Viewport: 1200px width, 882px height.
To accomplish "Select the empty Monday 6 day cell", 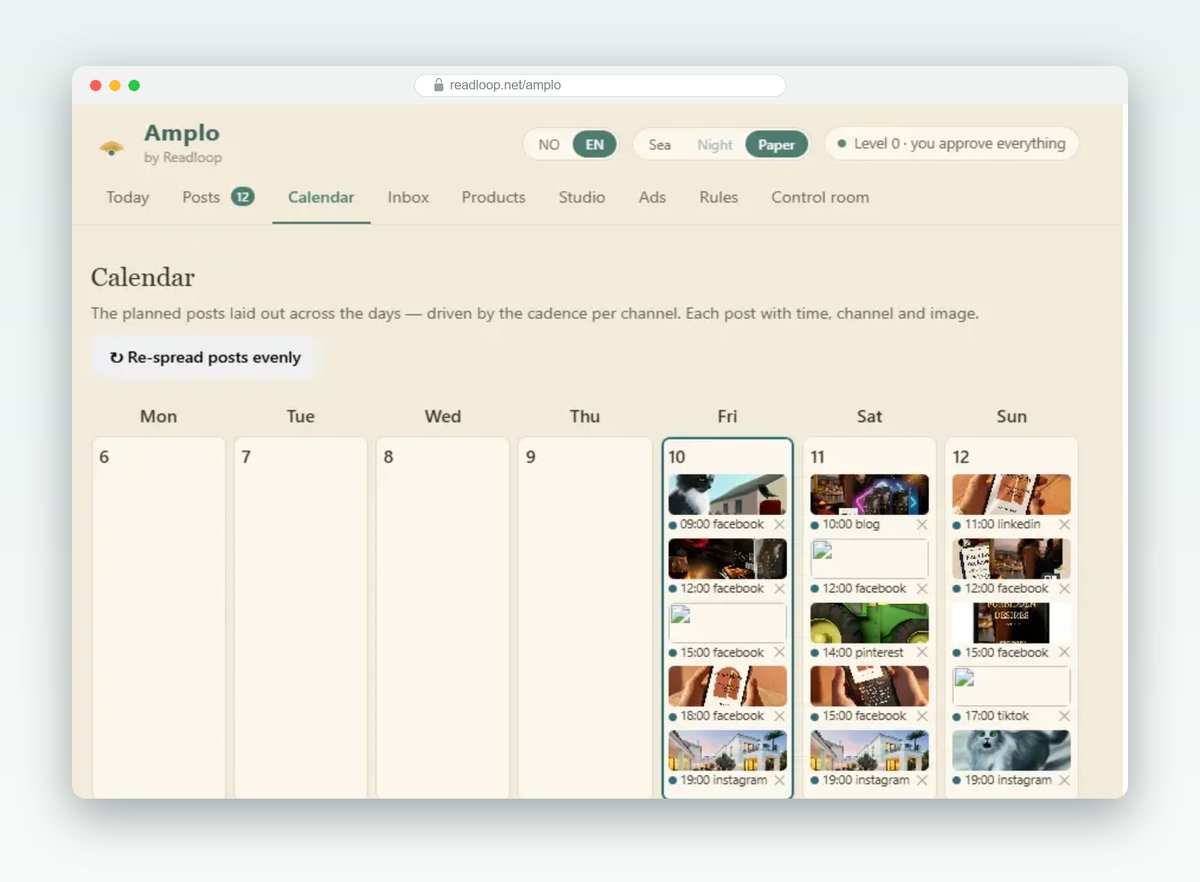I will 159,618.
